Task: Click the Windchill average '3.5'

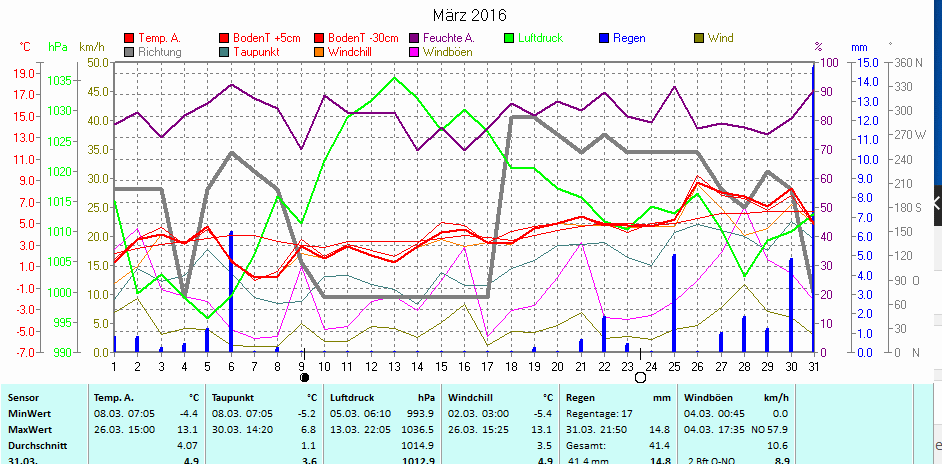Action: 546,446
